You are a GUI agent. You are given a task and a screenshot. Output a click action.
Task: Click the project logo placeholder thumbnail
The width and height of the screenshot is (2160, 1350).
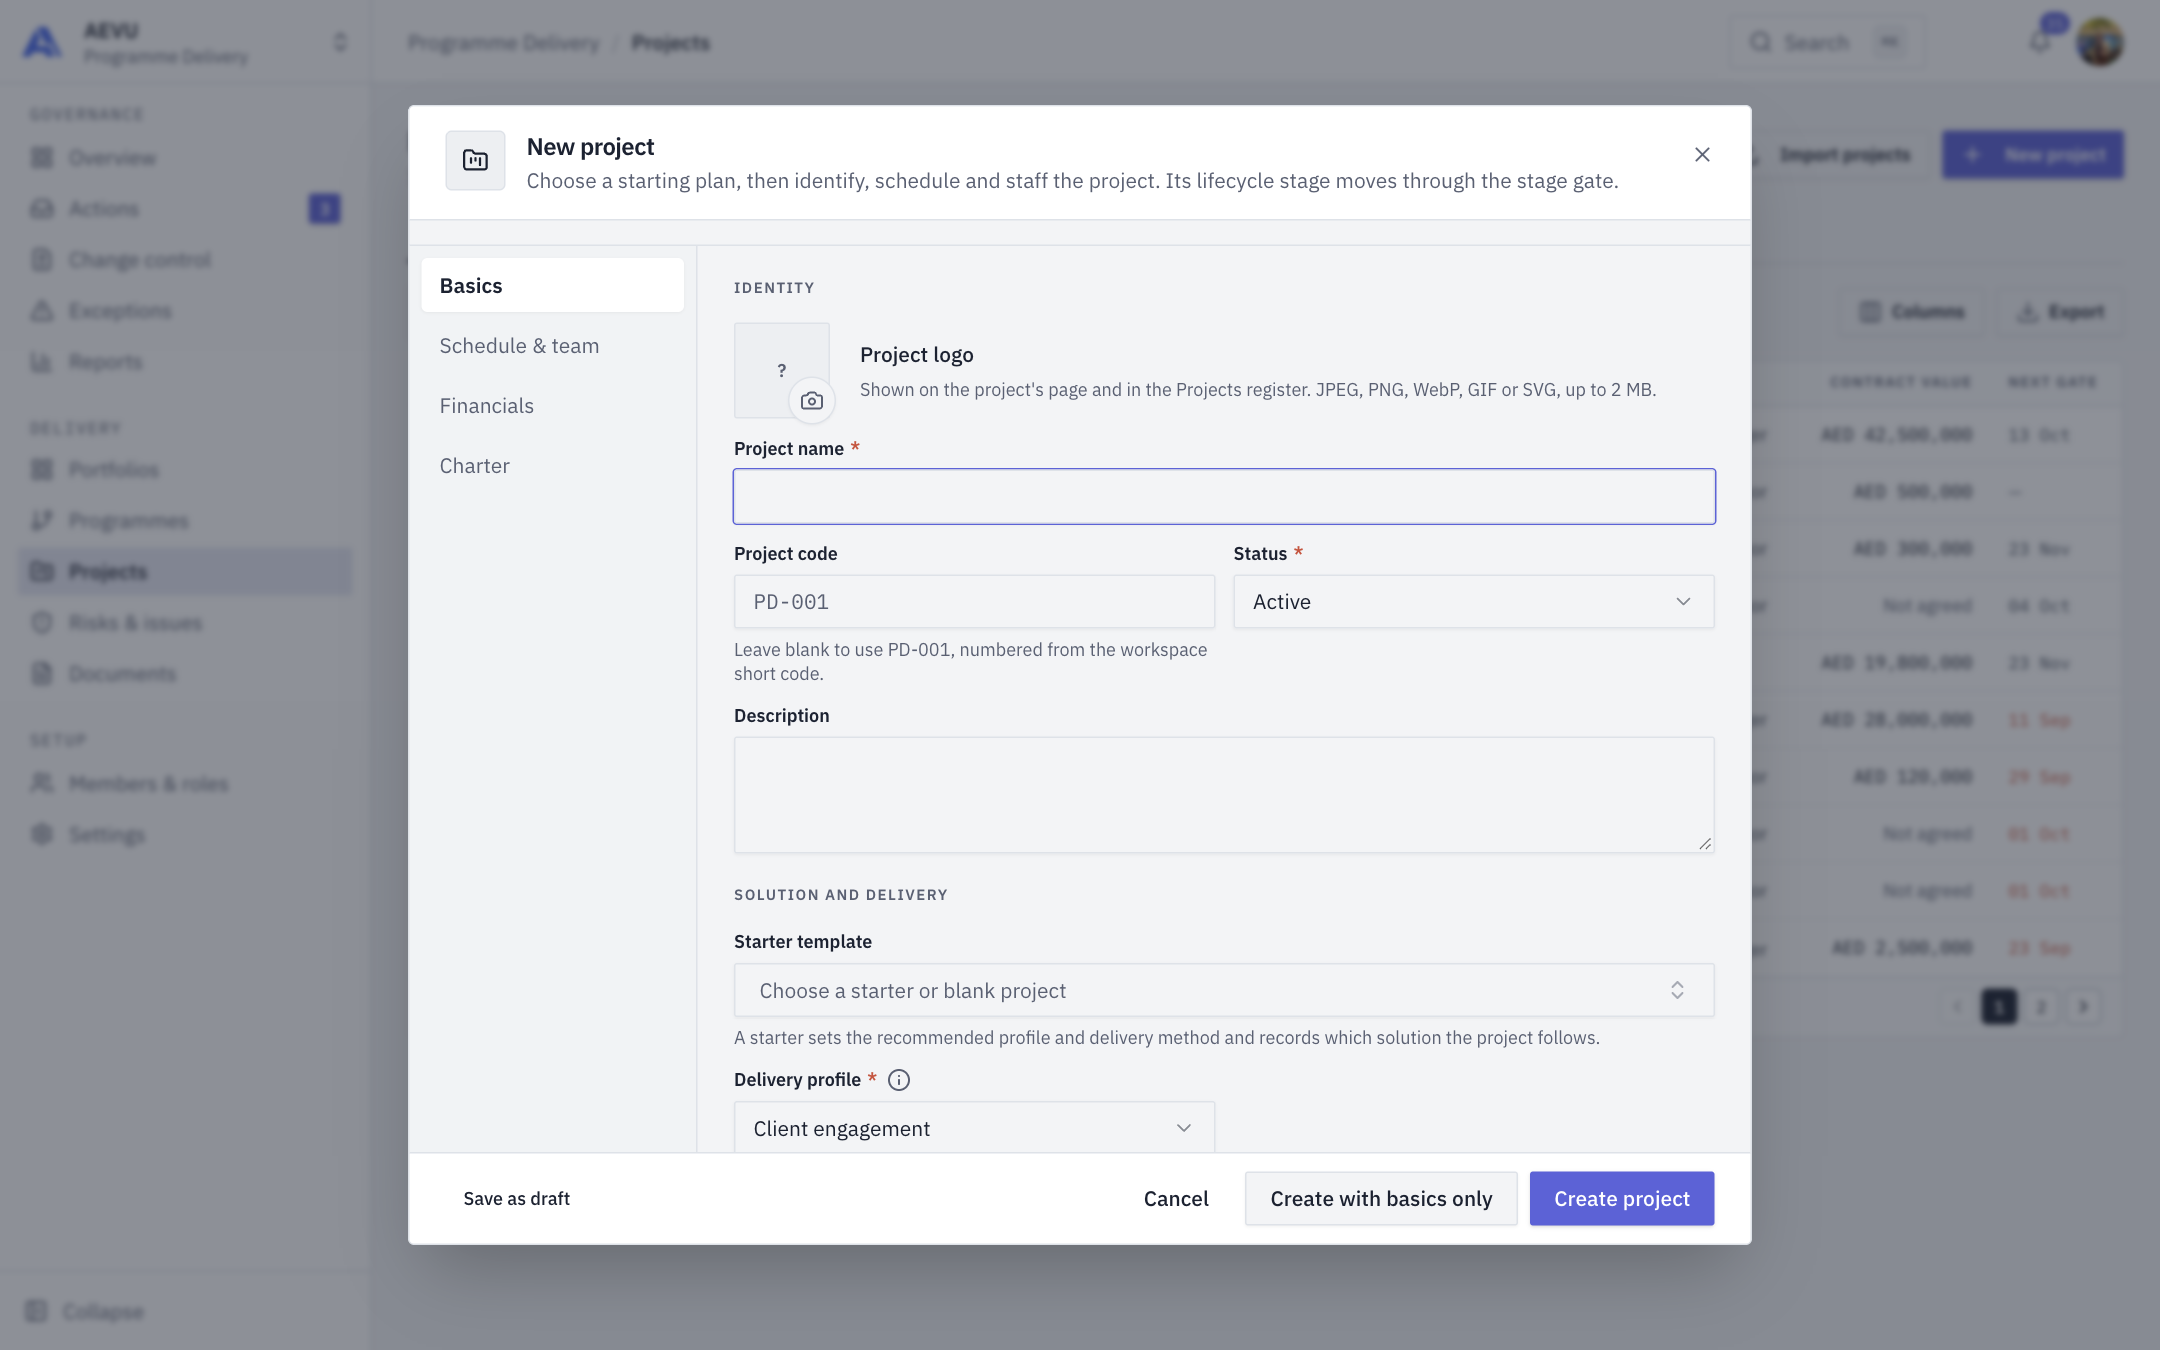pos(781,369)
